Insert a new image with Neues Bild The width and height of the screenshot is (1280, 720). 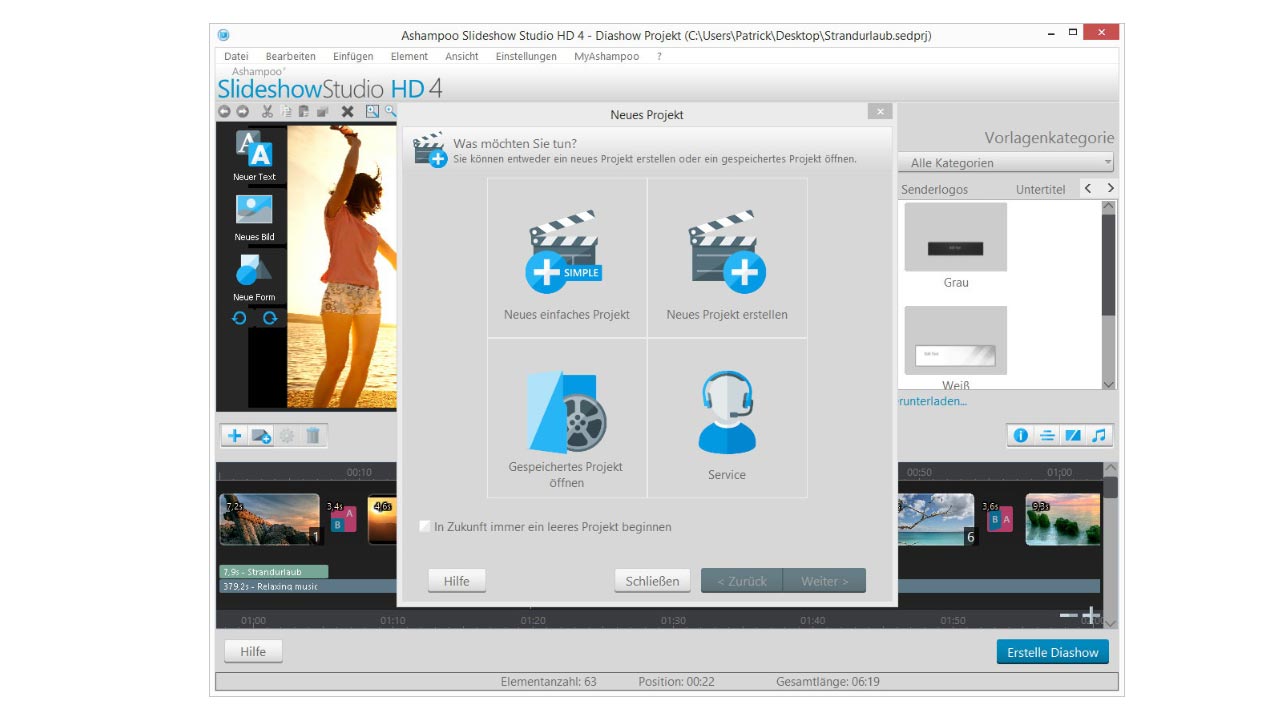tap(254, 217)
